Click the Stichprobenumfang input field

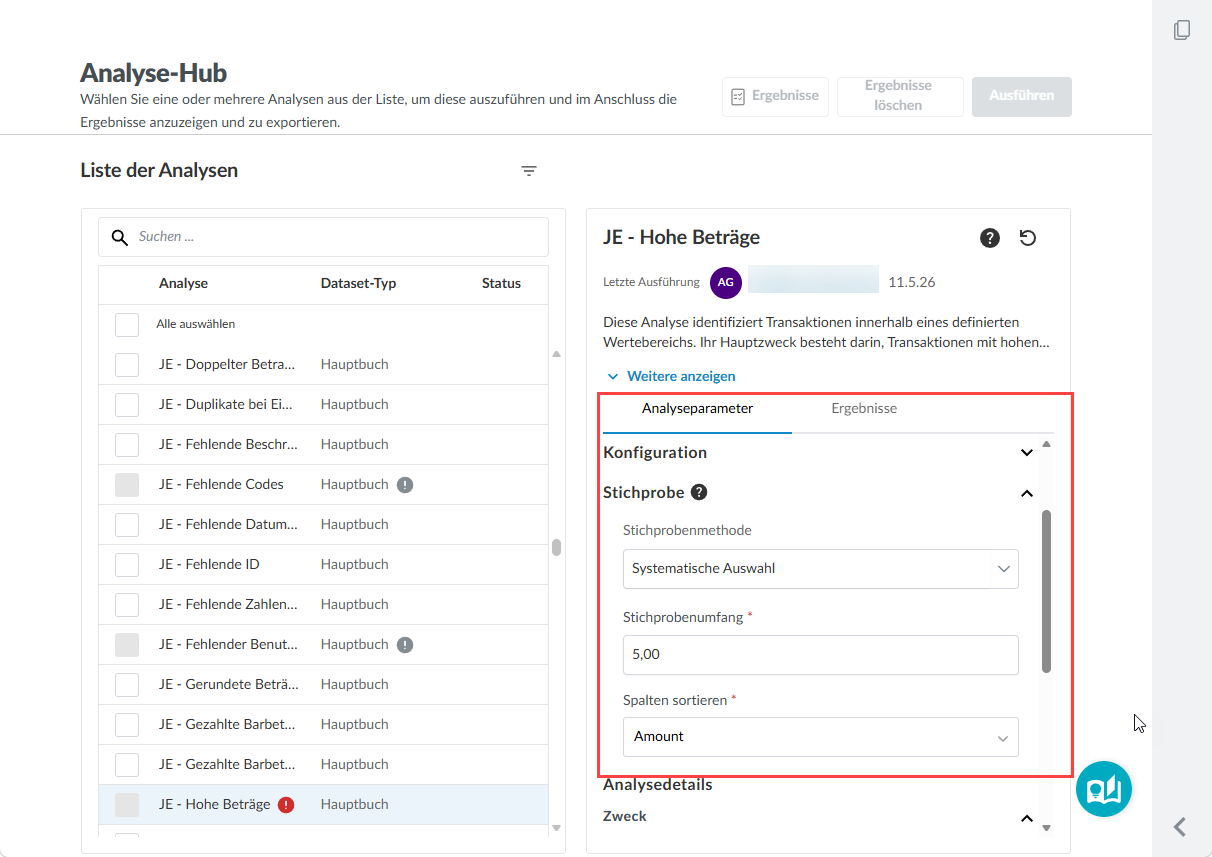click(820, 655)
